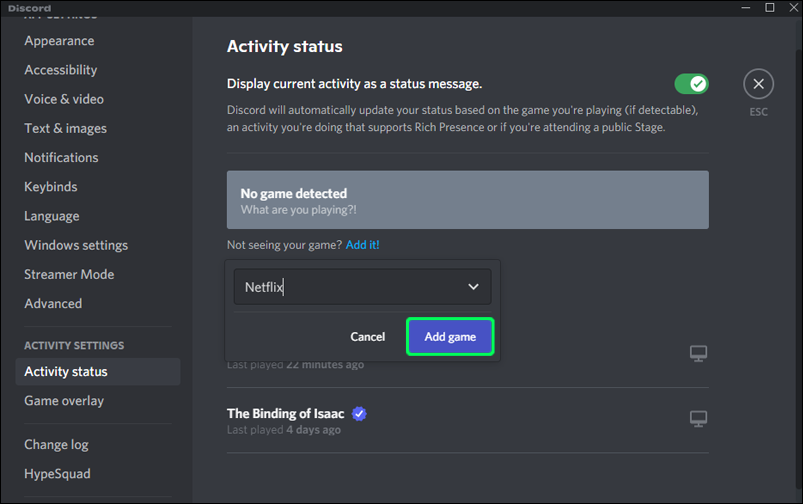Open HypeSquad page
Viewport: 803px width, 504px height.
57,474
